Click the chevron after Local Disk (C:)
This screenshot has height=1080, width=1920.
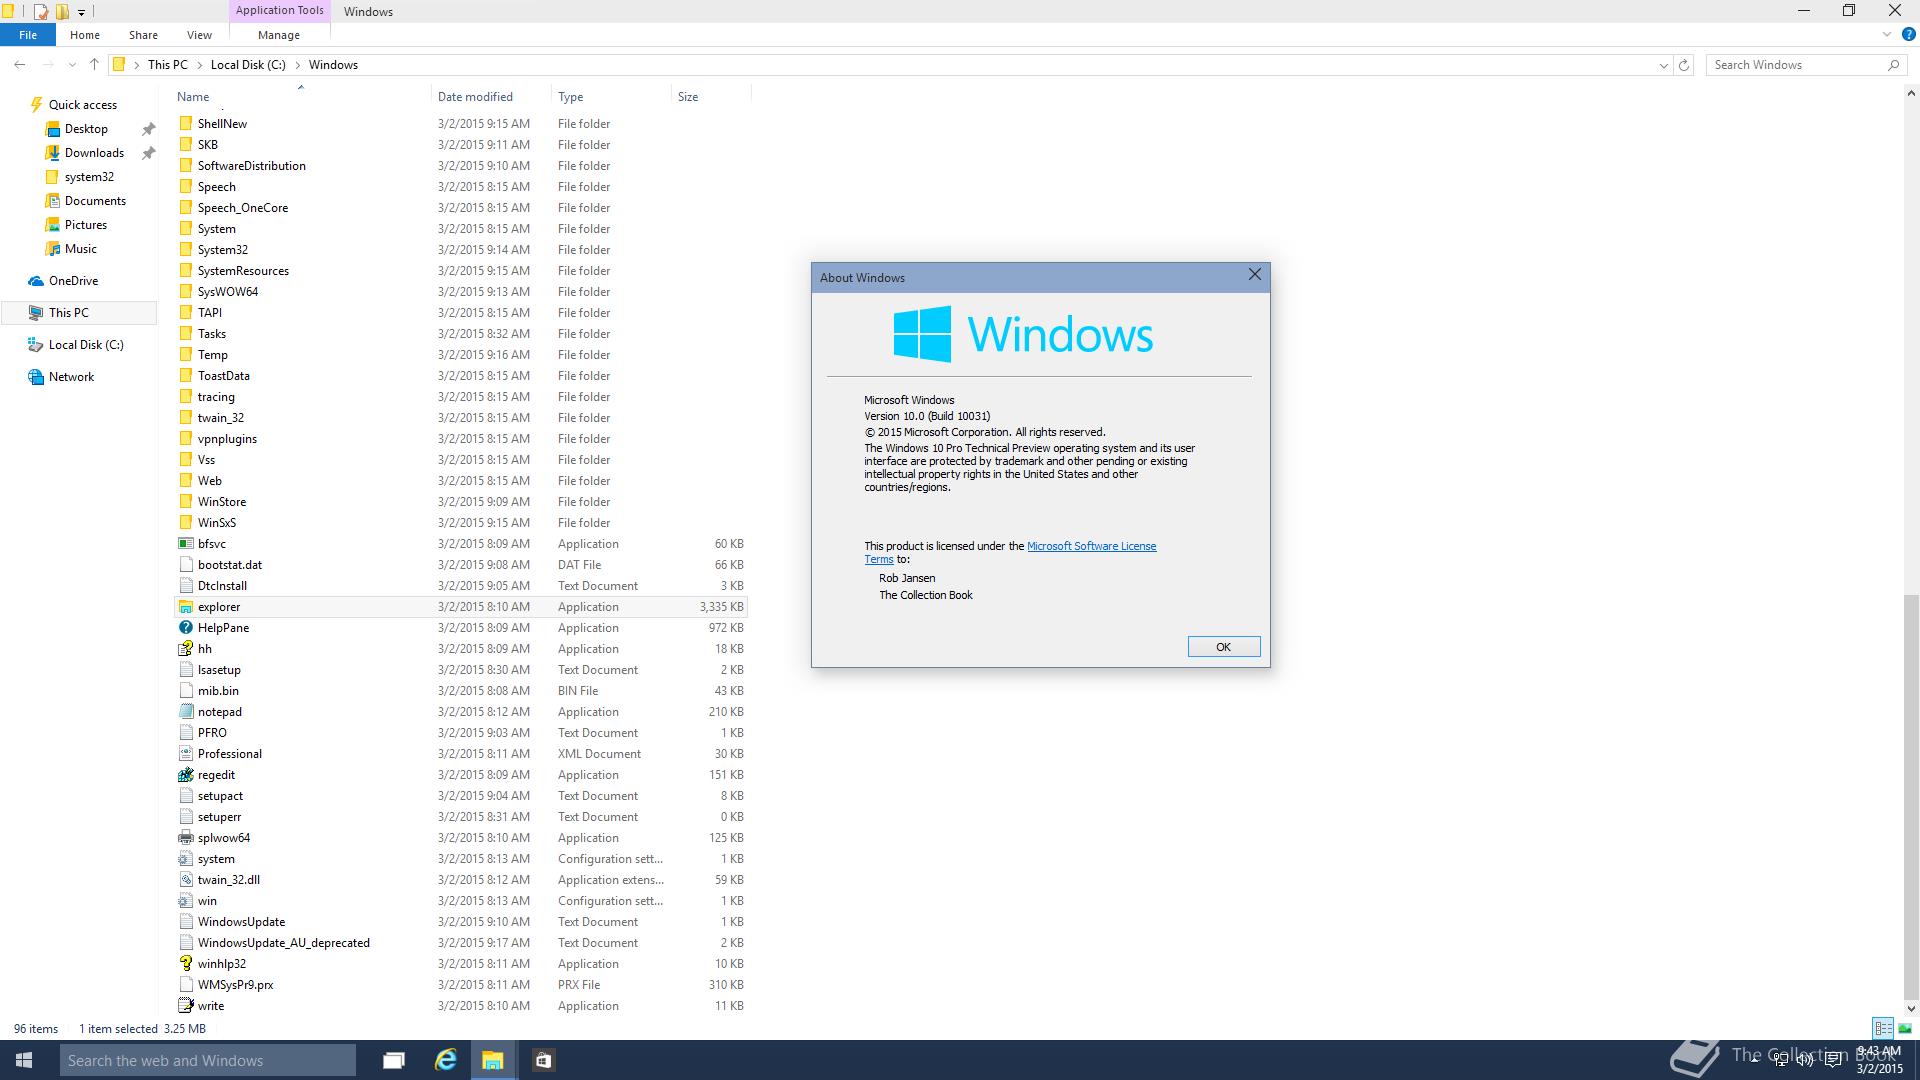coord(297,65)
